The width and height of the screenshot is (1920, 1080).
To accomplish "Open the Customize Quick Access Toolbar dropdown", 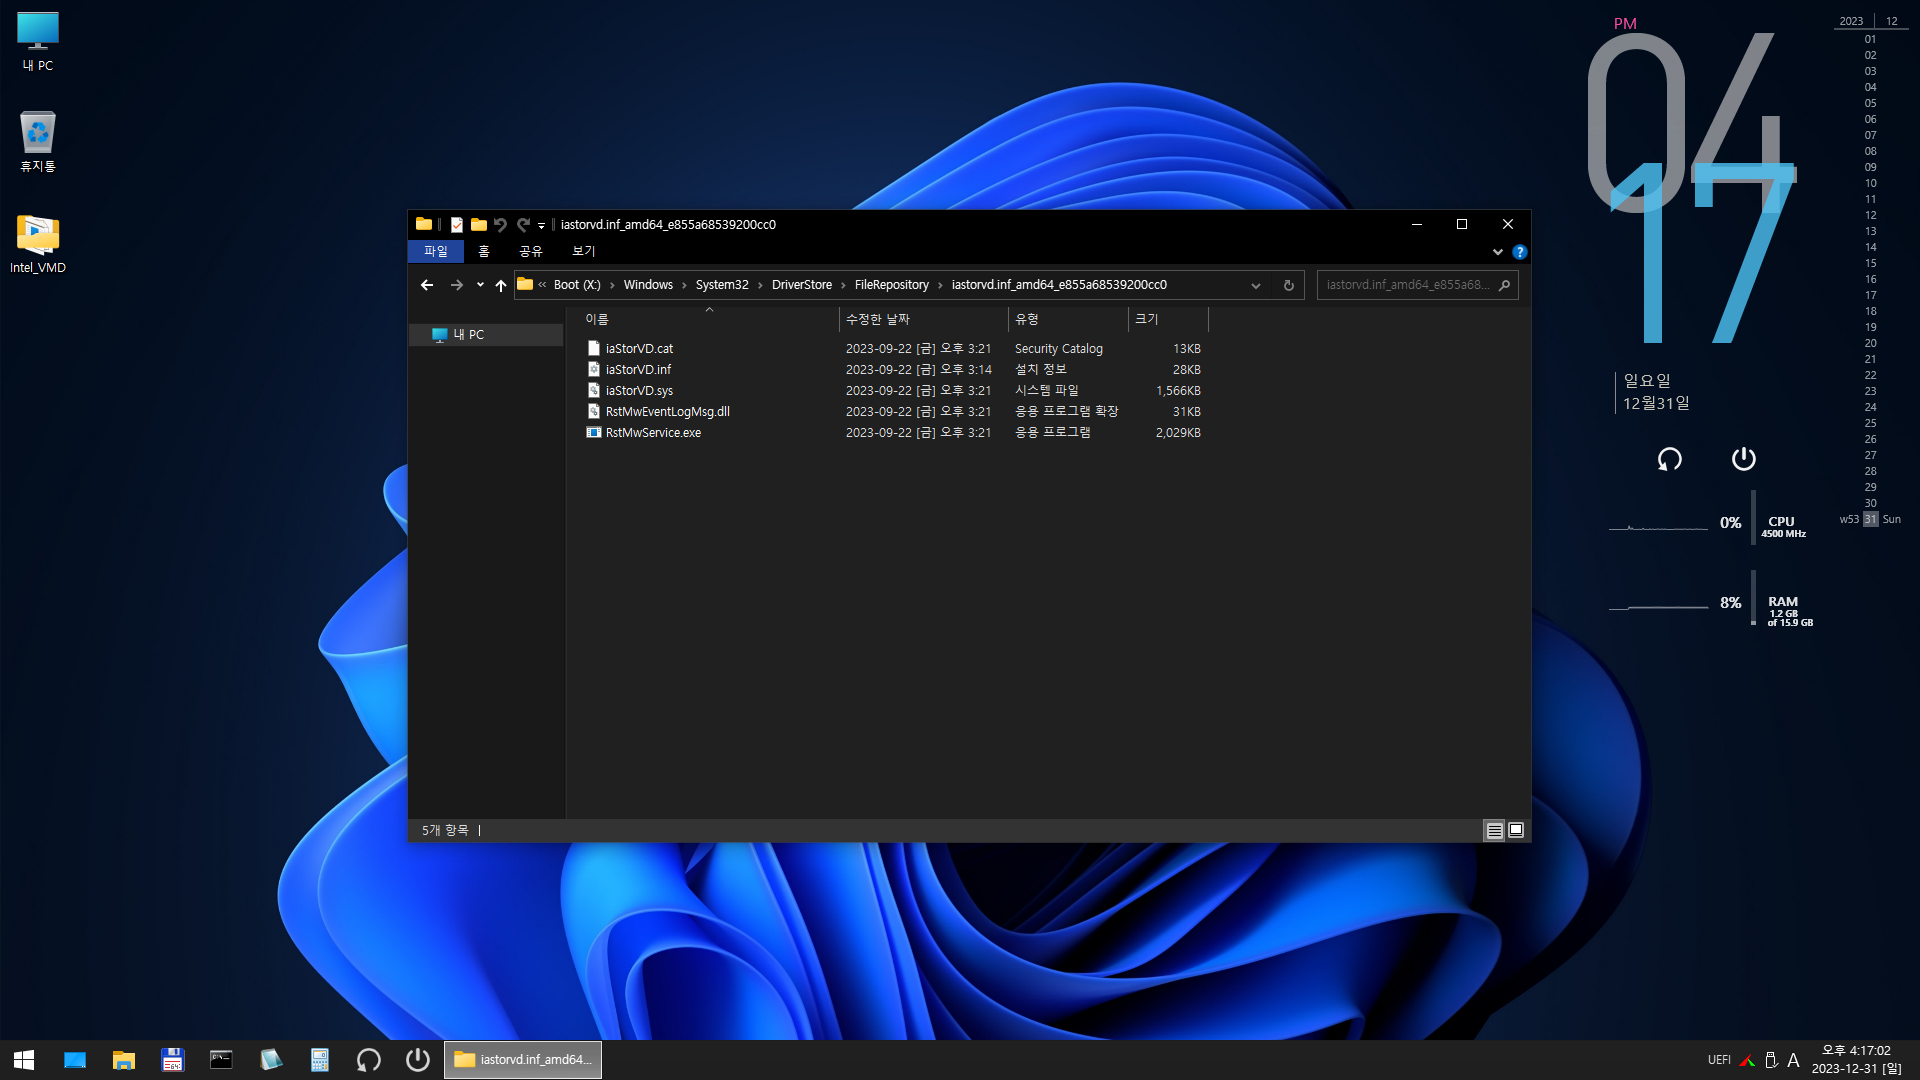I will click(541, 226).
